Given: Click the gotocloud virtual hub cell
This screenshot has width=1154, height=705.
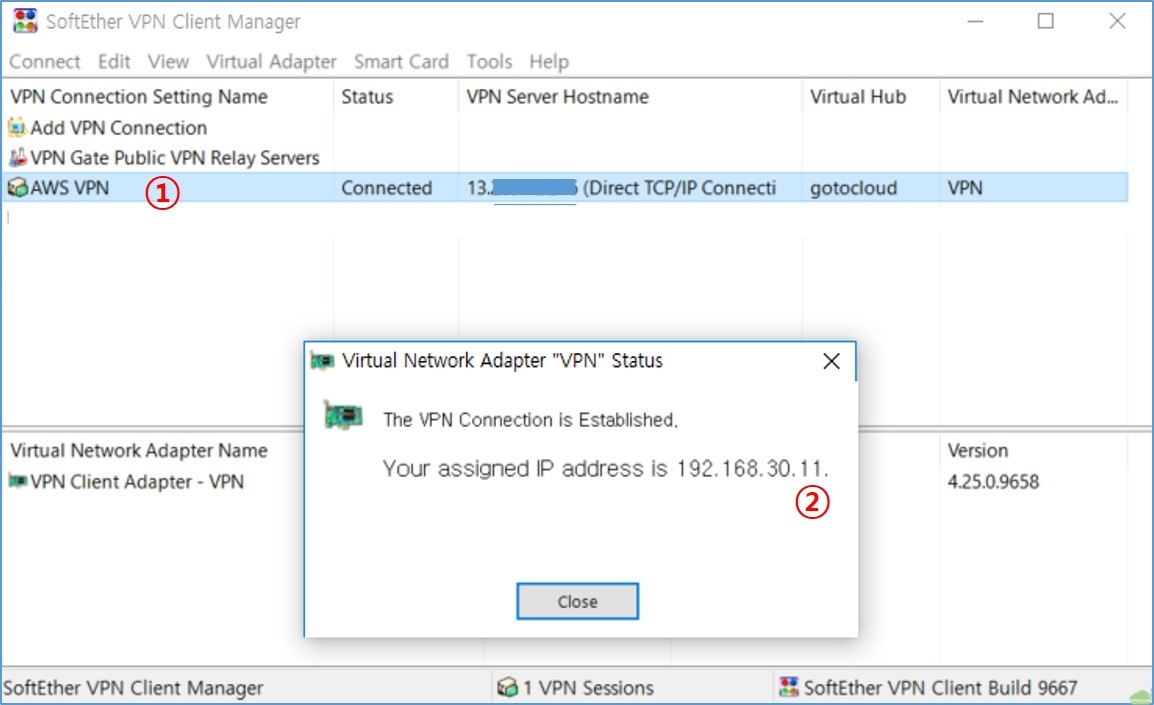Looking at the screenshot, I should (854, 188).
